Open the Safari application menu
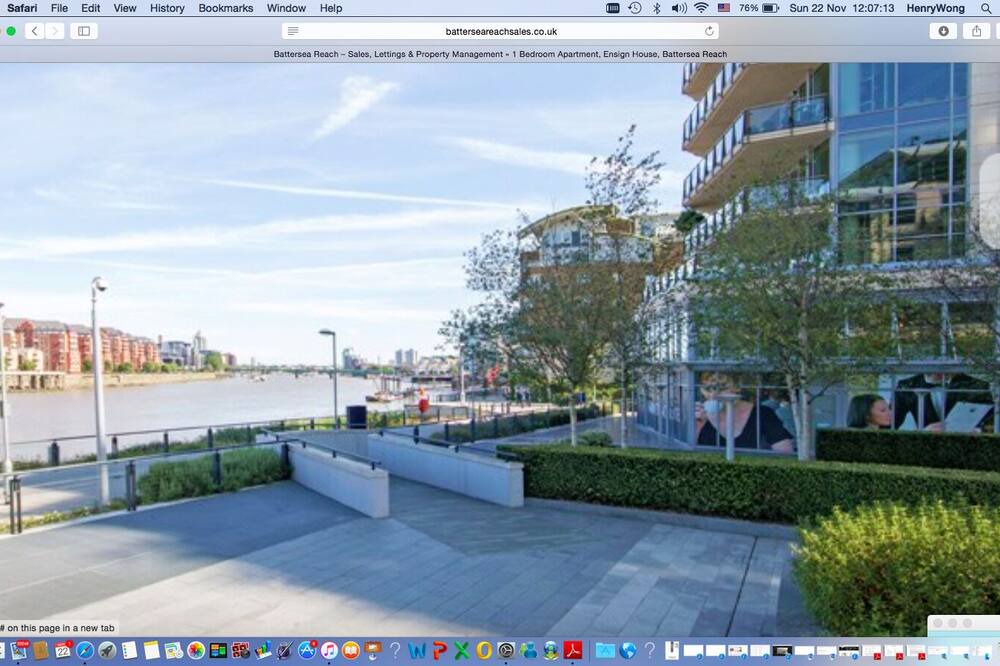1000x666 pixels. click(22, 8)
